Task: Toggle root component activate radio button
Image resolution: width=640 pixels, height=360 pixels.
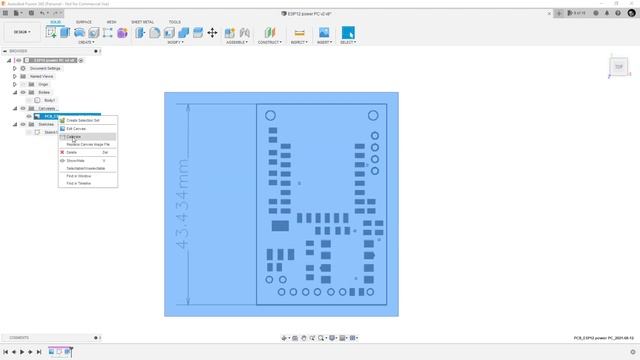Action: pos(81,60)
